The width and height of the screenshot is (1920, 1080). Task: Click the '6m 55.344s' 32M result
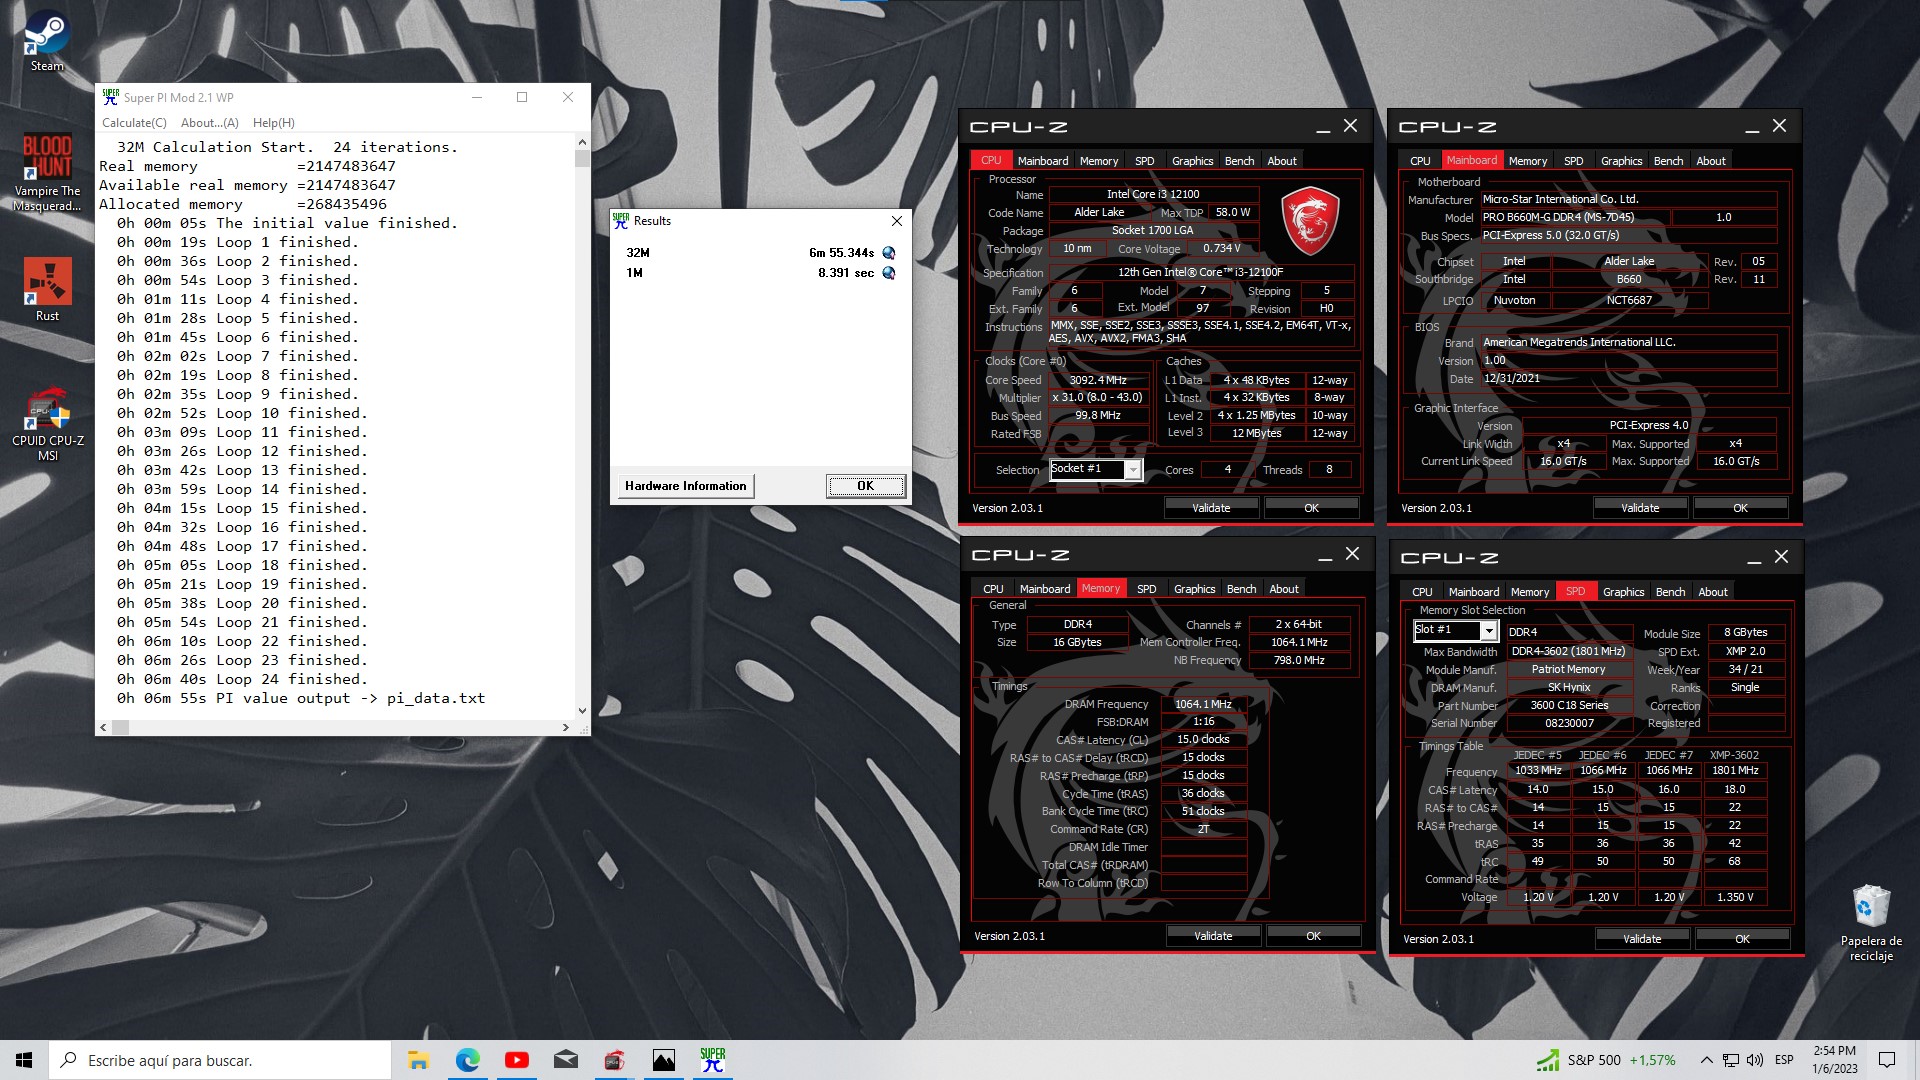[841, 253]
